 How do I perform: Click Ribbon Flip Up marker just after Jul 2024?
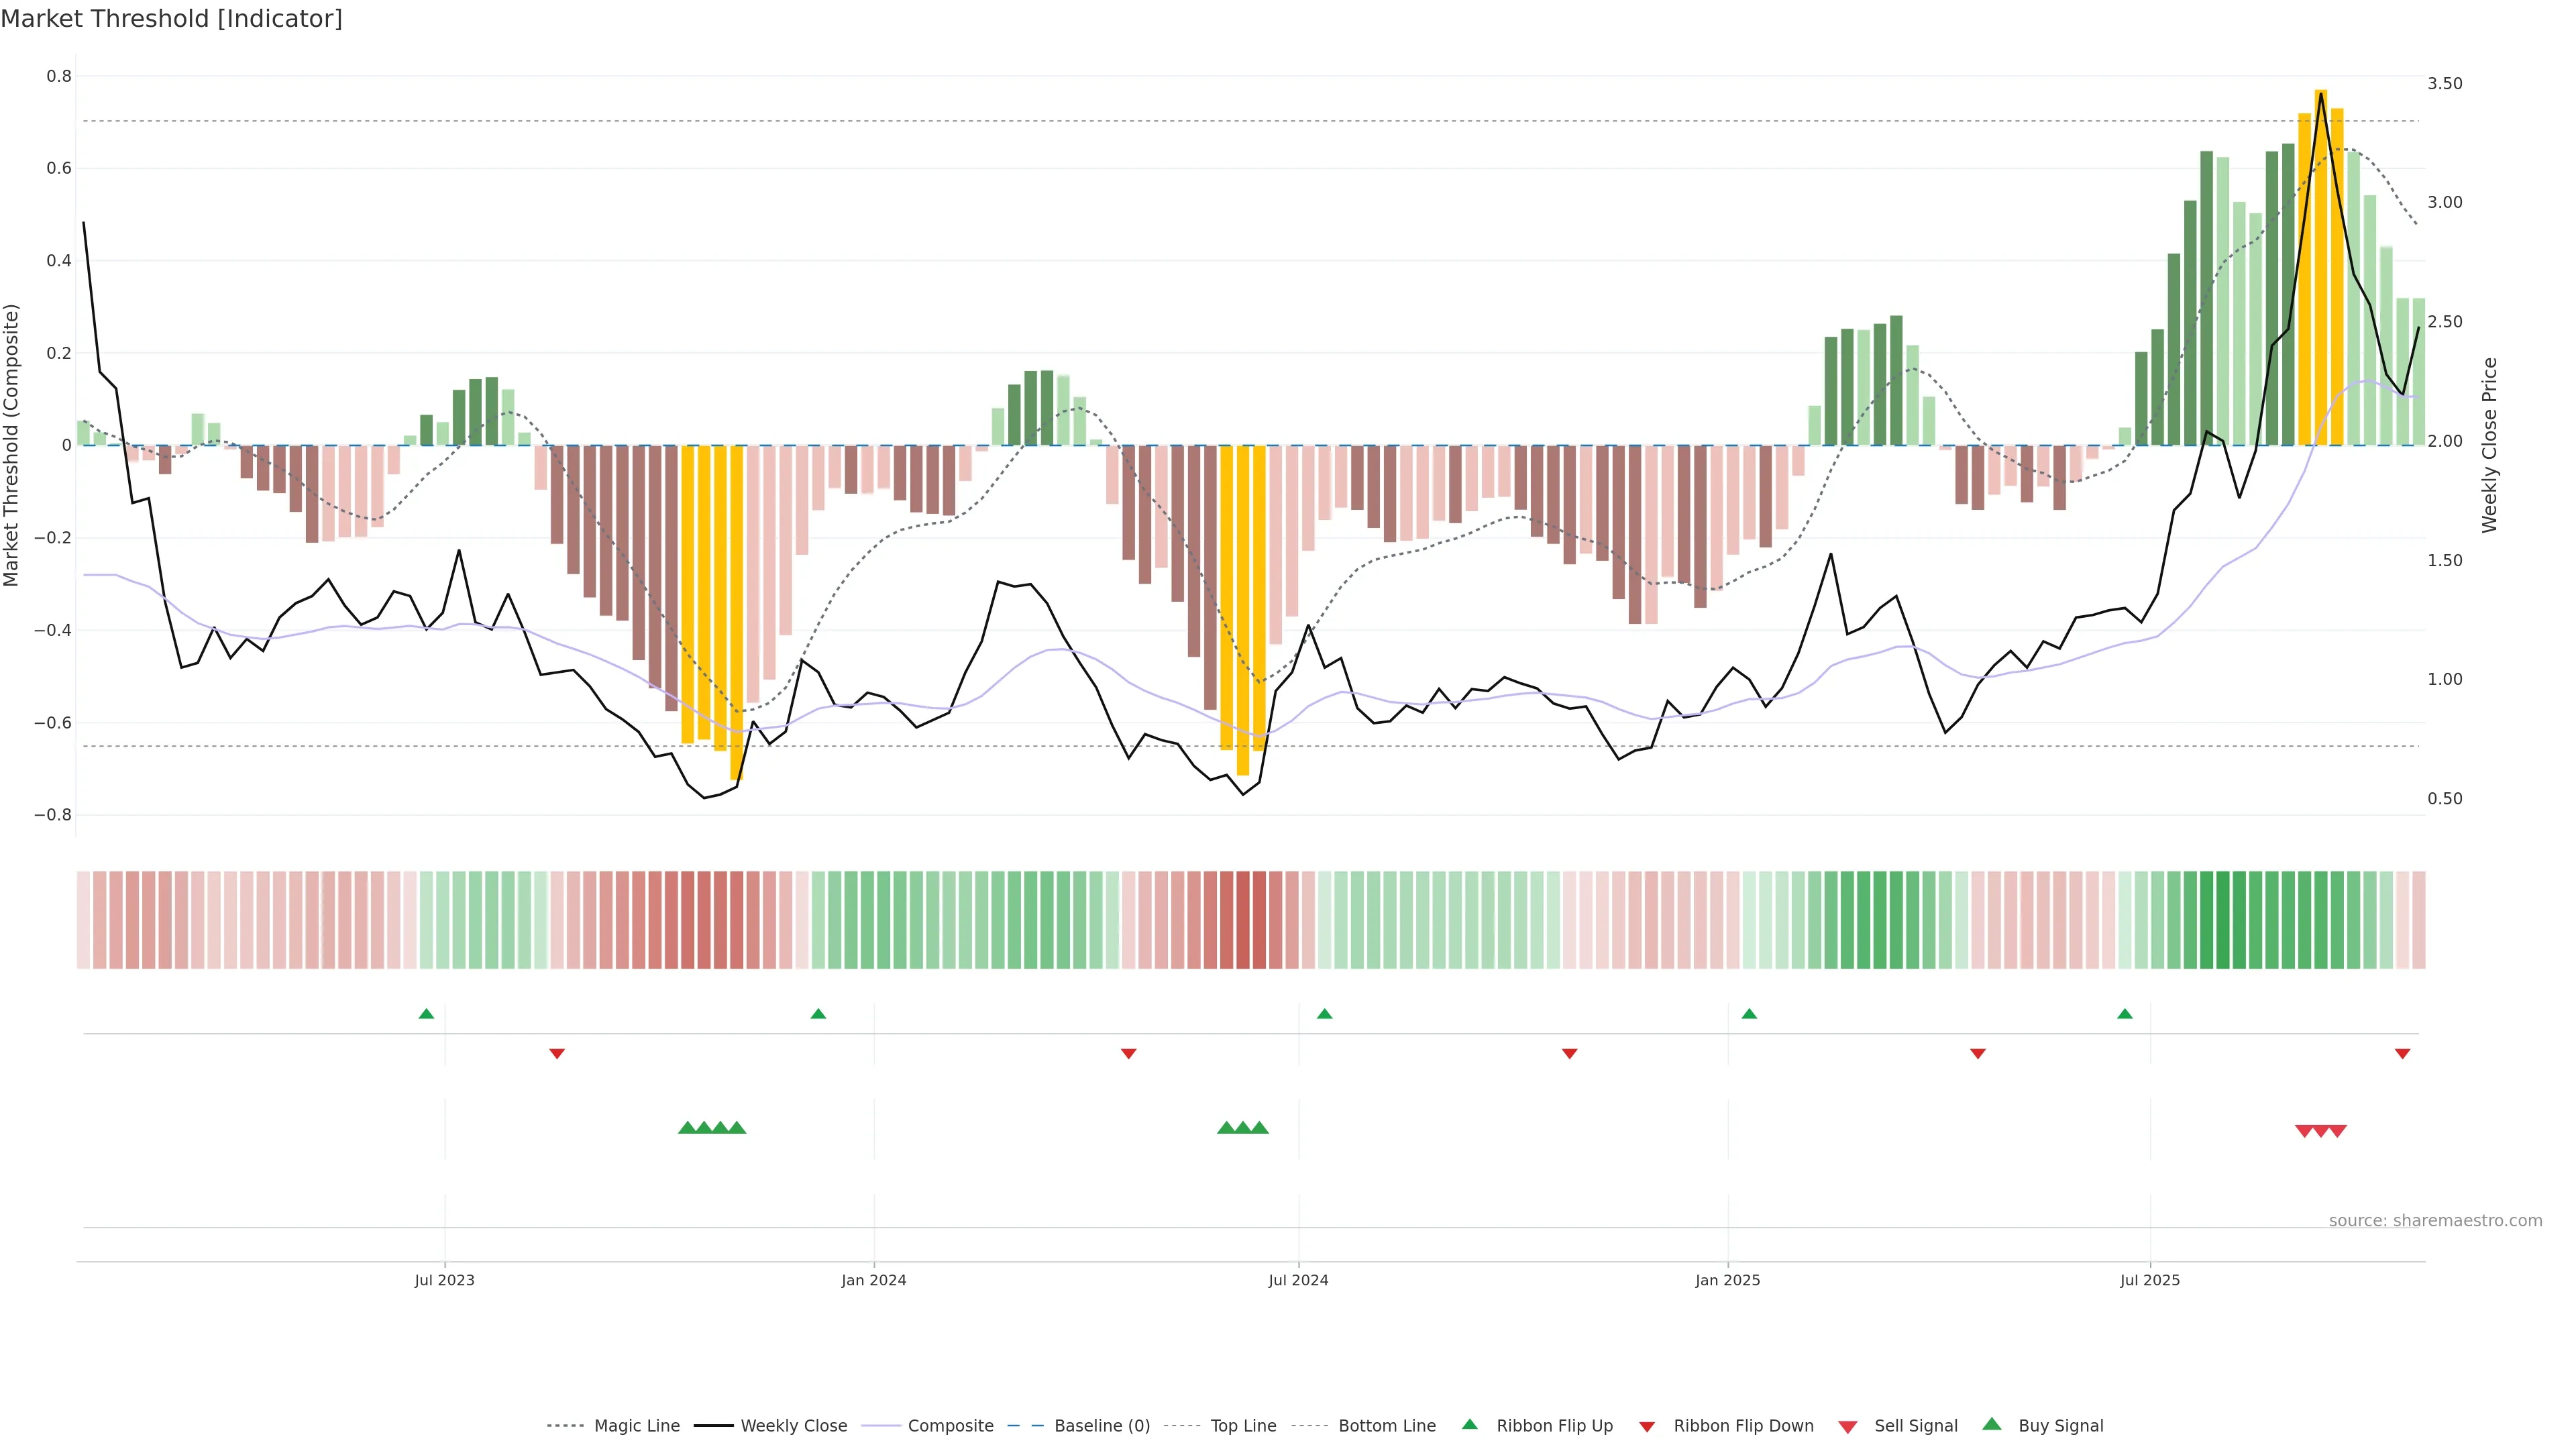click(1324, 1014)
